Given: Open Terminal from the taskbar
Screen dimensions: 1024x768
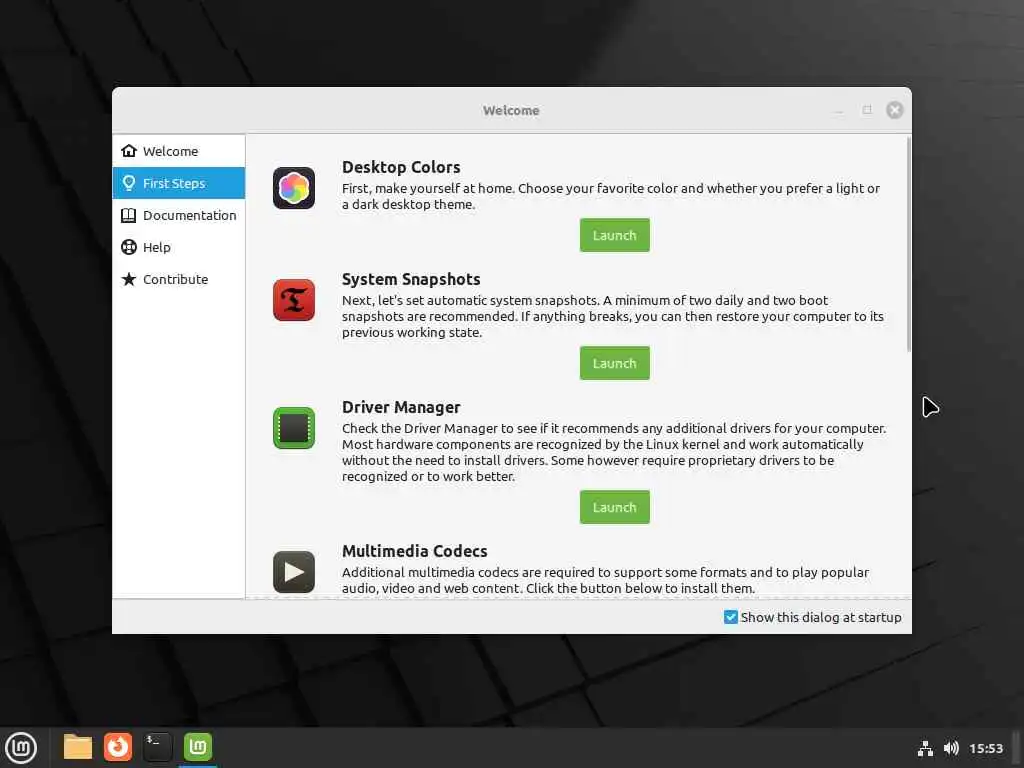Looking at the screenshot, I should [x=157, y=747].
